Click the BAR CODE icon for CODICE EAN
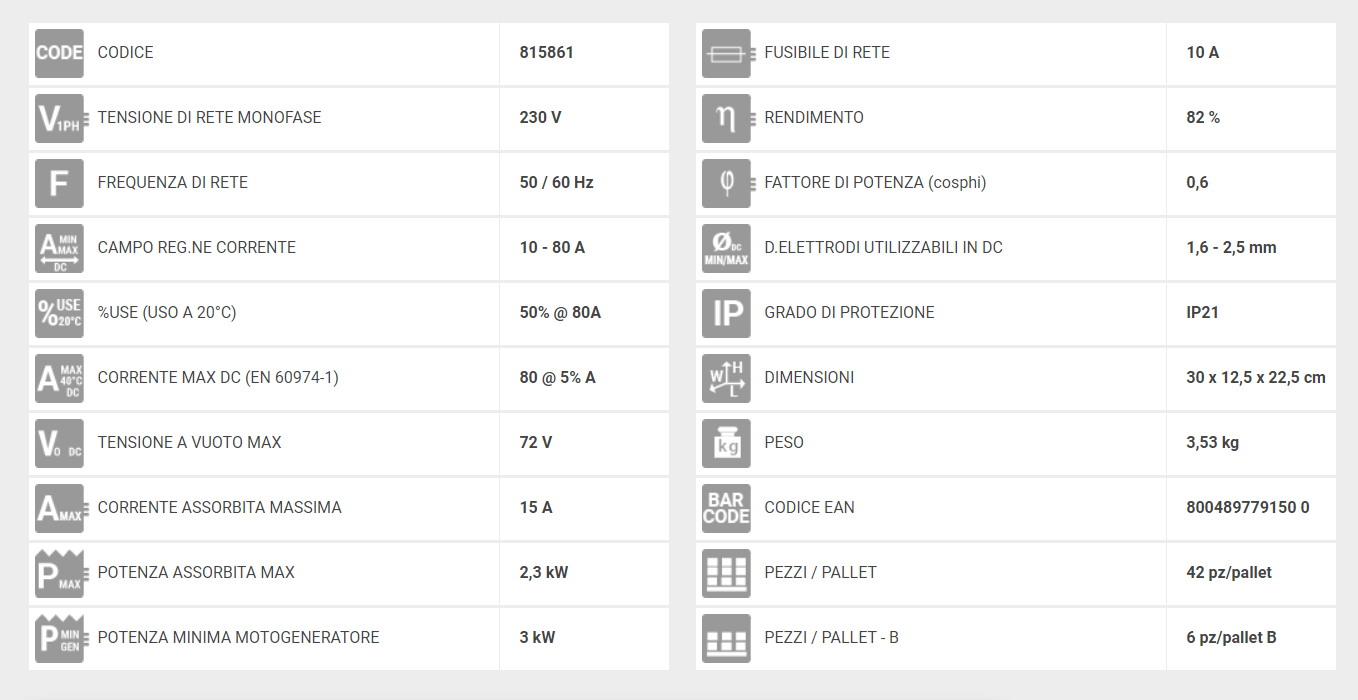1358x700 pixels. click(x=726, y=508)
